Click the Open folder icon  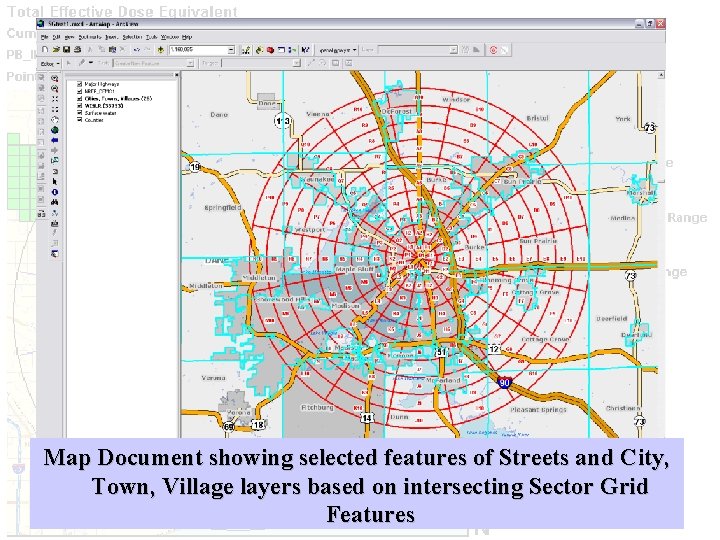click(x=56, y=50)
